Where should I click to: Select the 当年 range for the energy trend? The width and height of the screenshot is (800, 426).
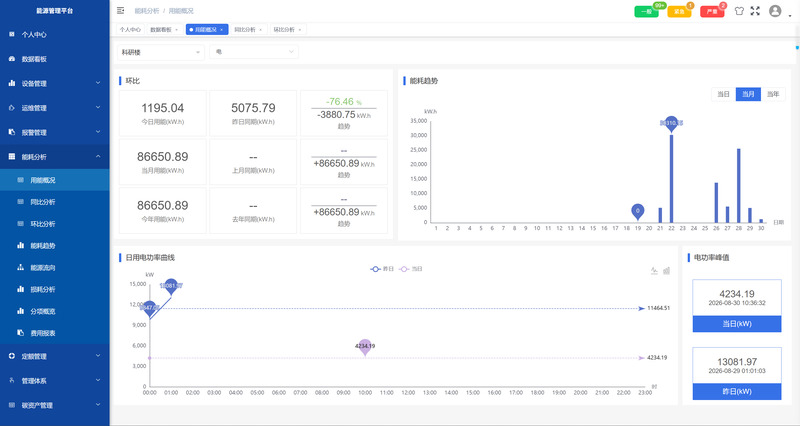click(773, 94)
